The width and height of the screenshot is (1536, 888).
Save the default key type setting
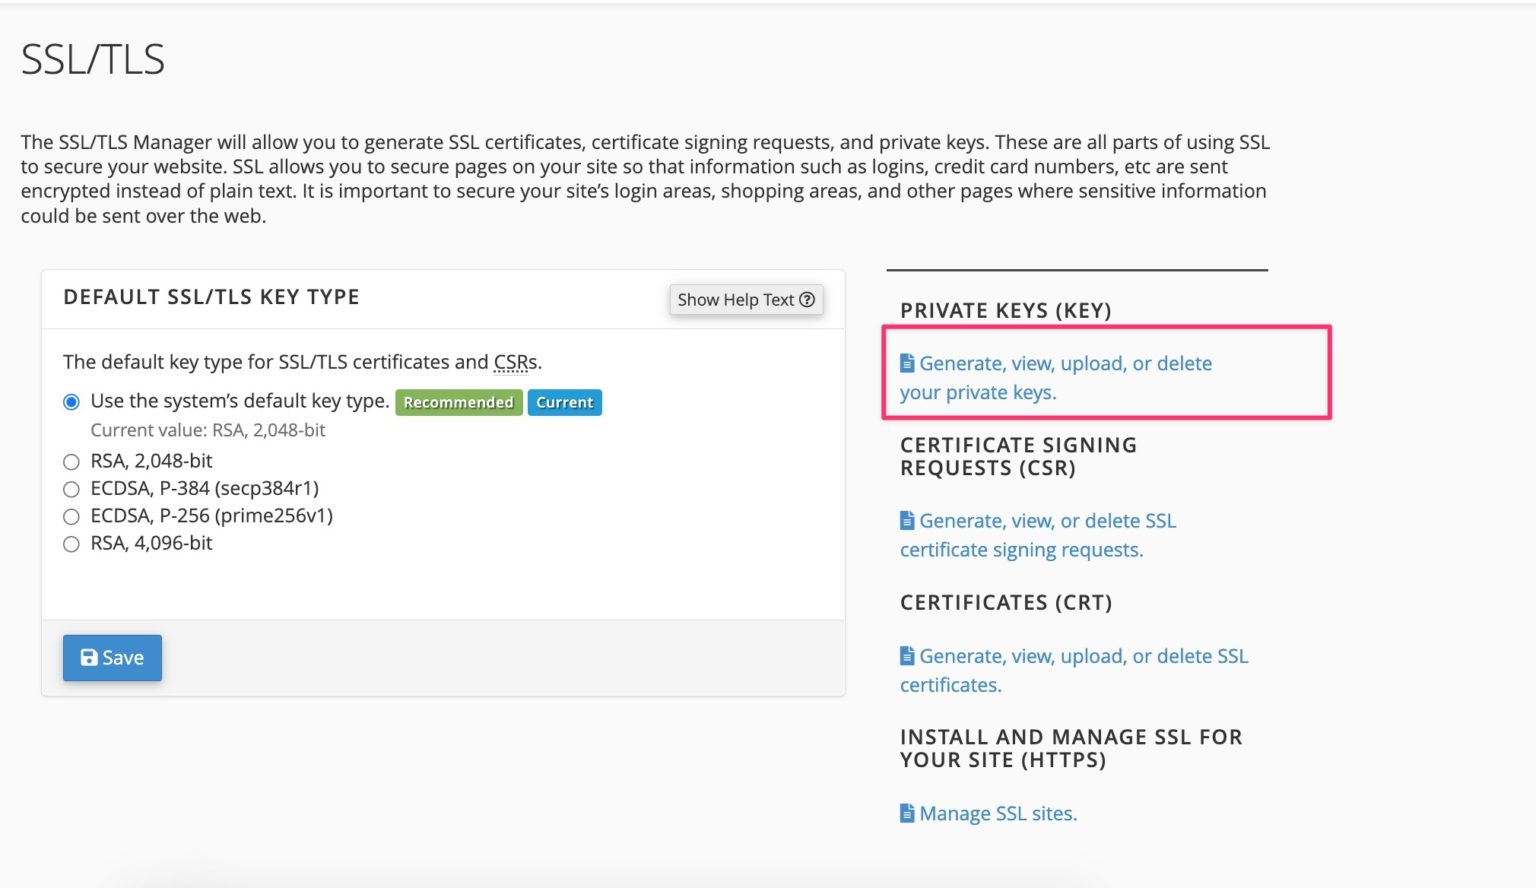pos(112,658)
